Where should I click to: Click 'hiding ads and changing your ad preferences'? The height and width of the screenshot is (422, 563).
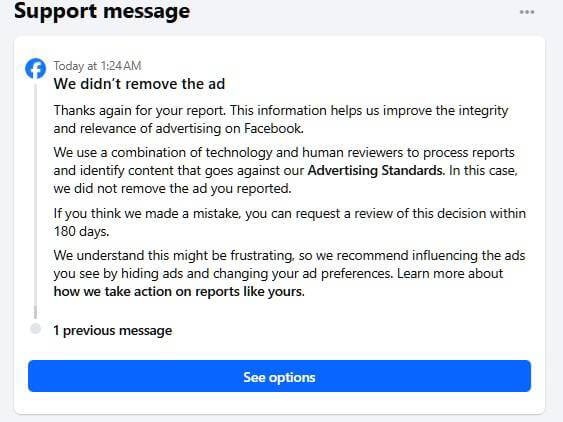pyautogui.click(x=256, y=274)
